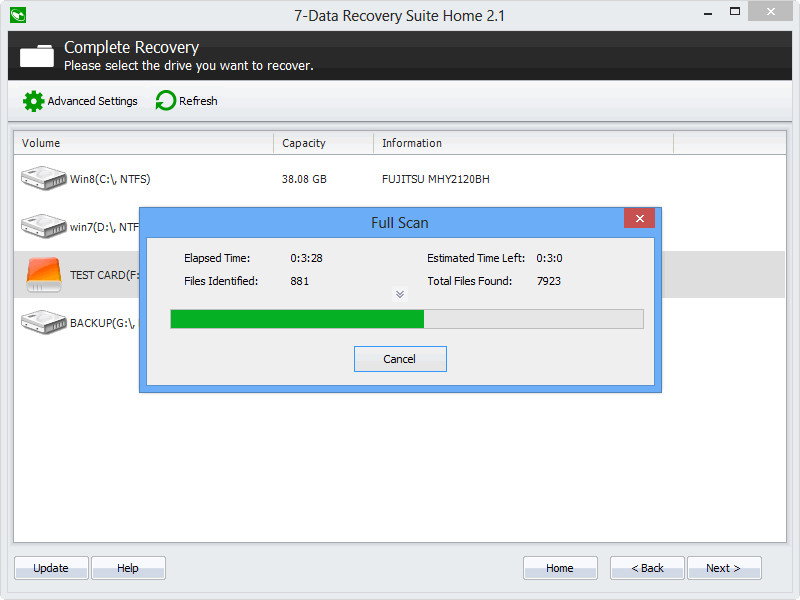Viewport: 800px width, 600px height.
Task: Click the white folder Complete Recovery icon
Action: pos(37,56)
